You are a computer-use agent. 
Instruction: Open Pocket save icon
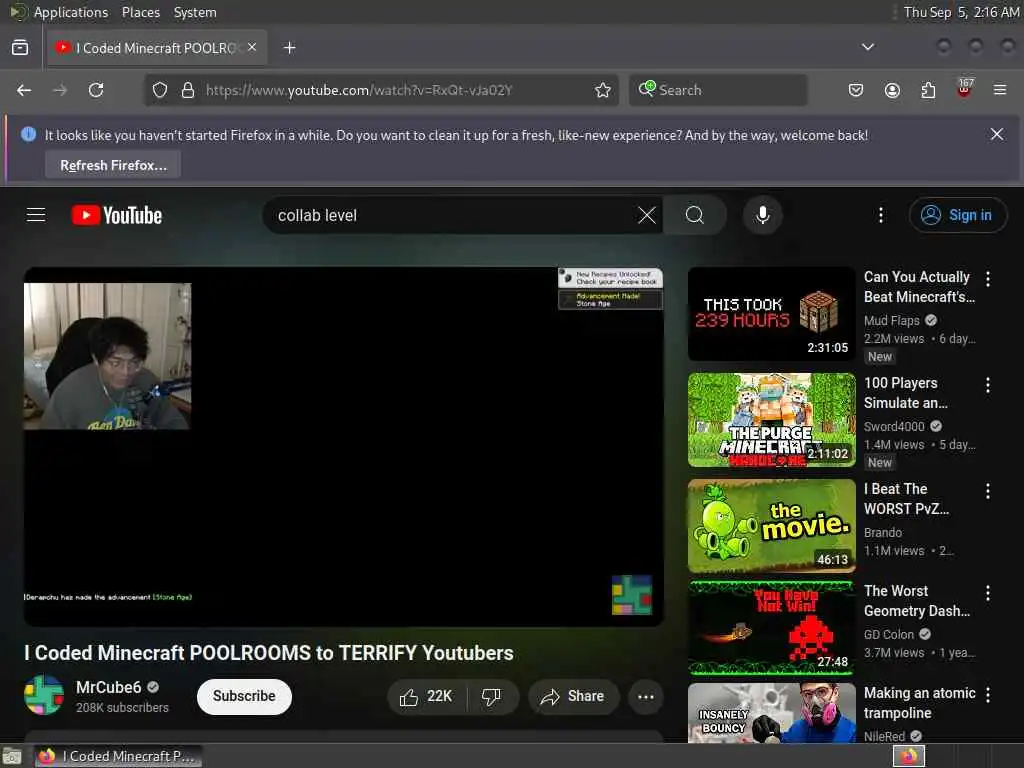856,90
